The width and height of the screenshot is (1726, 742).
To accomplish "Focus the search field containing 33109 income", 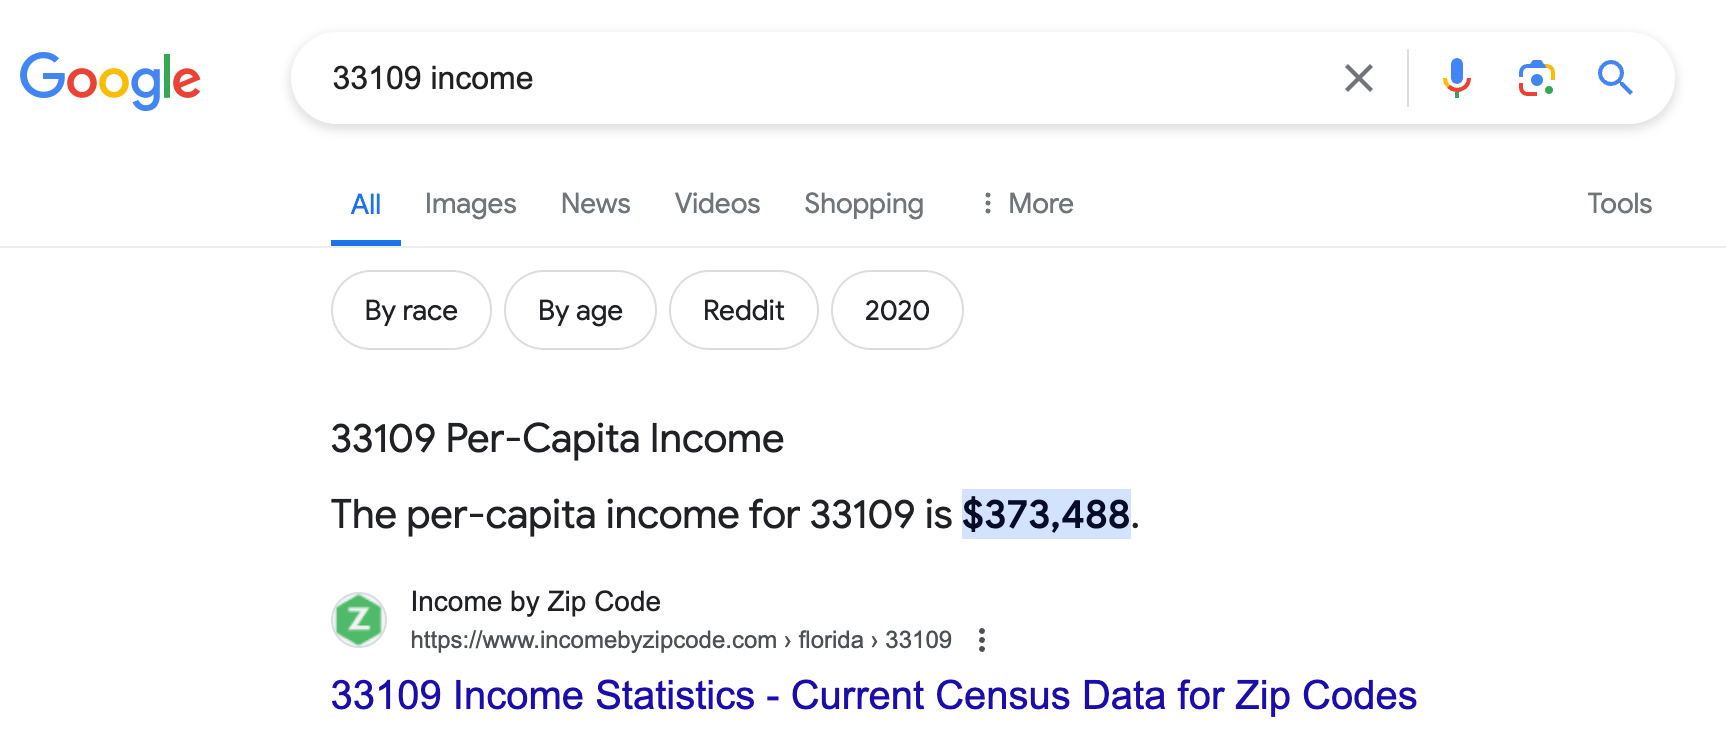I will 800,78.
